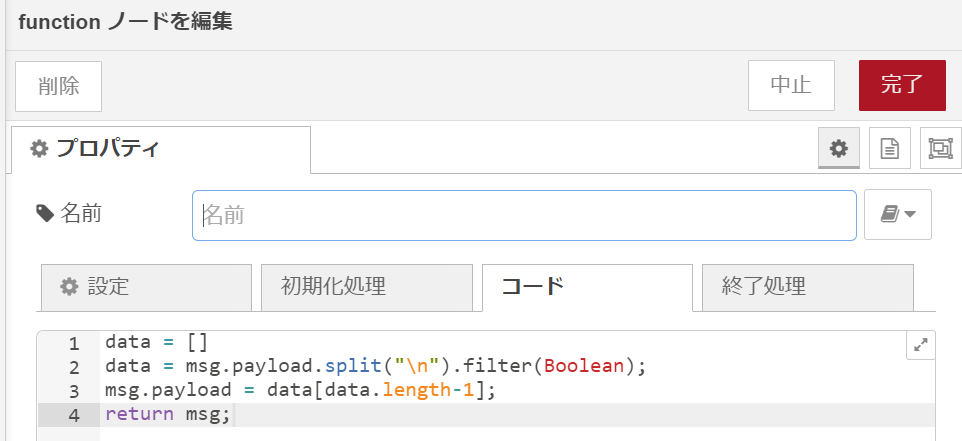Screen dimensions: 962x441
Task: Open node appearance settings icon
Action: coord(941,148)
